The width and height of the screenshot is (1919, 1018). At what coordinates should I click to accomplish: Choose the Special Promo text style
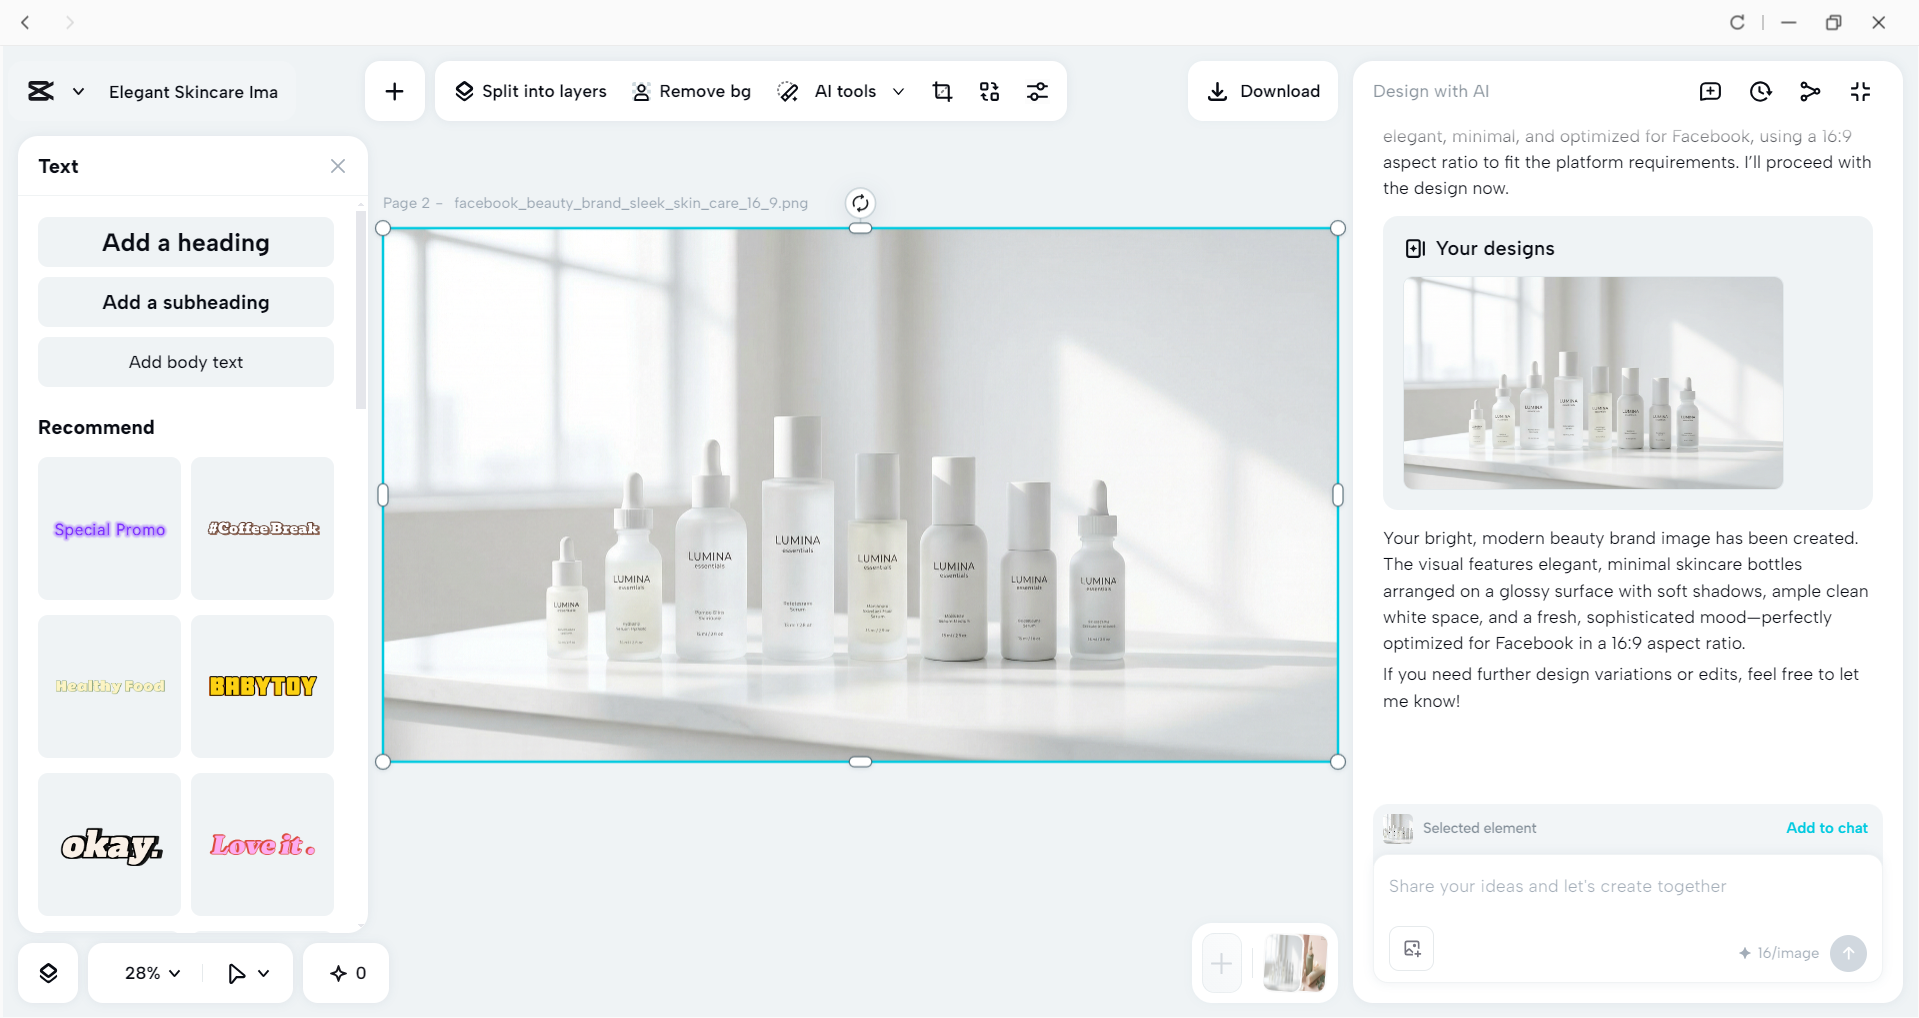pos(110,529)
